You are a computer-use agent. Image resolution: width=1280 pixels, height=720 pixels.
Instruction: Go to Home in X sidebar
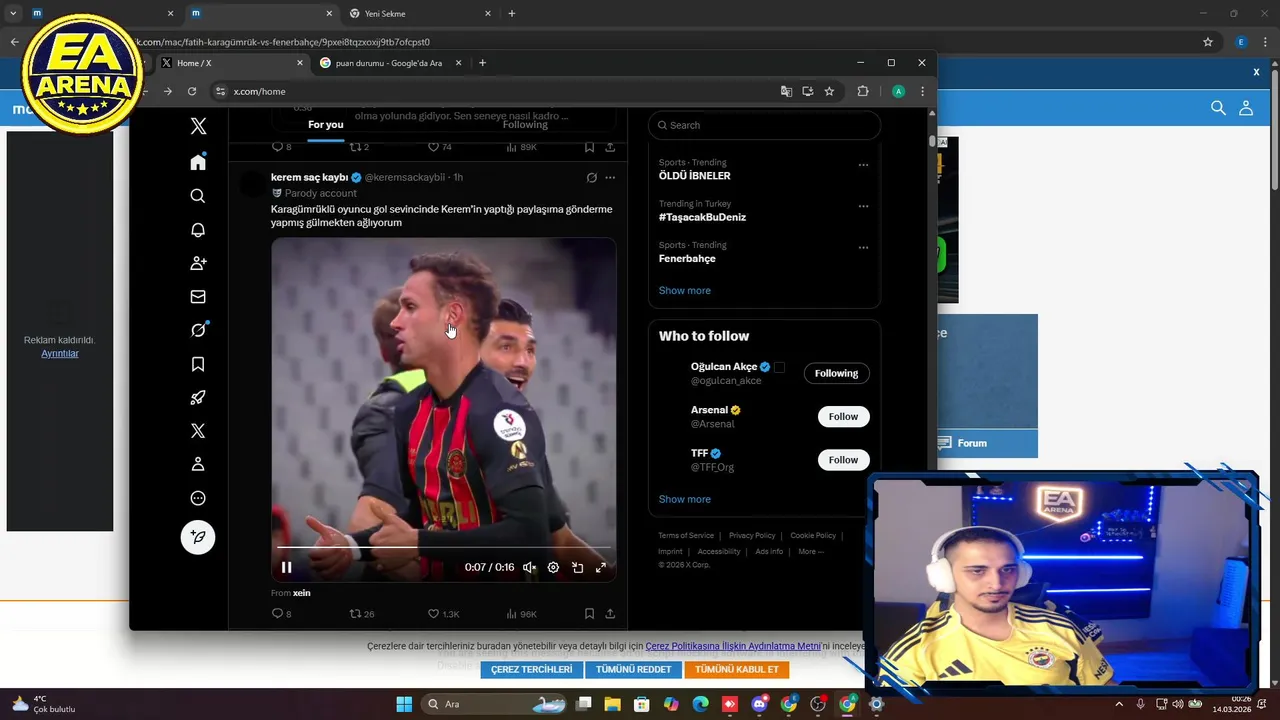[198, 162]
